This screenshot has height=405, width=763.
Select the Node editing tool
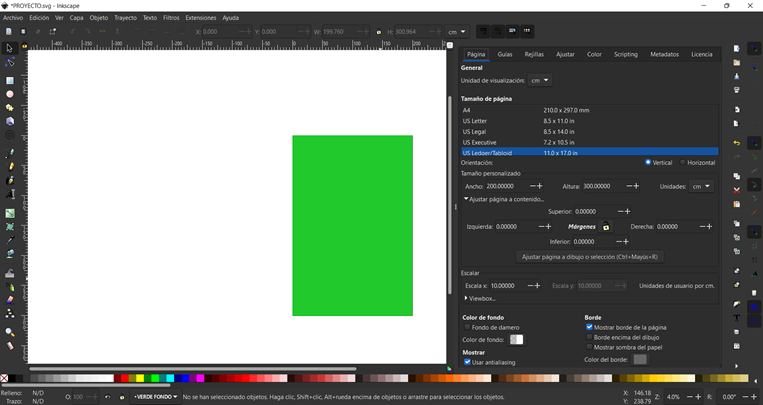click(x=10, y=62)
